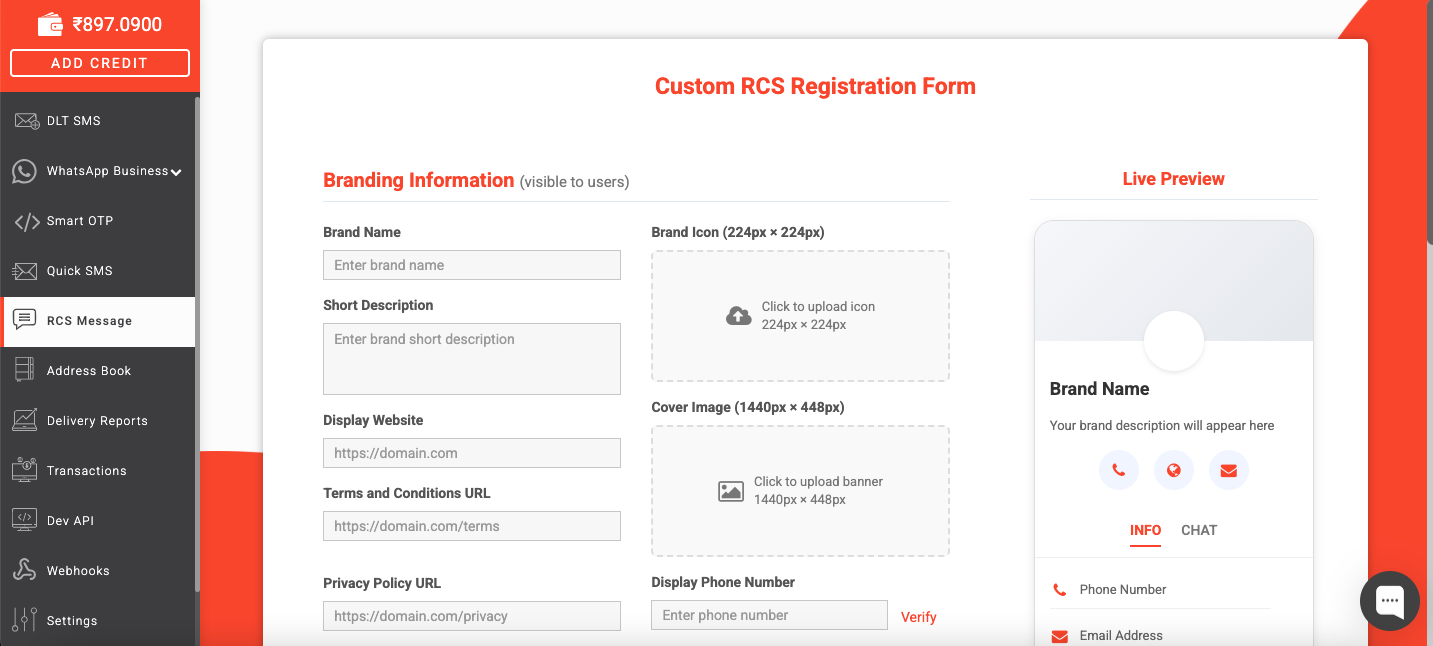
Task: Go to Quick SMS page
Action: click(98, 271)
